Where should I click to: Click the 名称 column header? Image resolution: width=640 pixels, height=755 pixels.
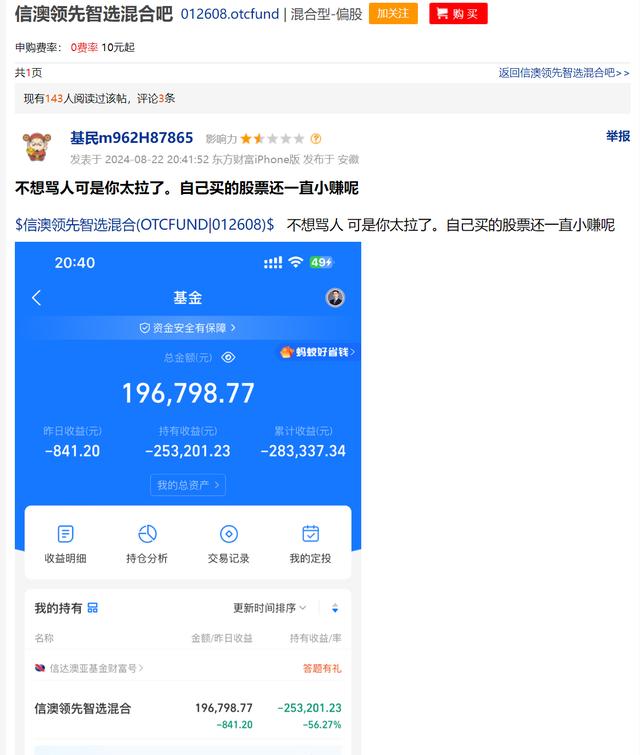[x=44, y=638]
